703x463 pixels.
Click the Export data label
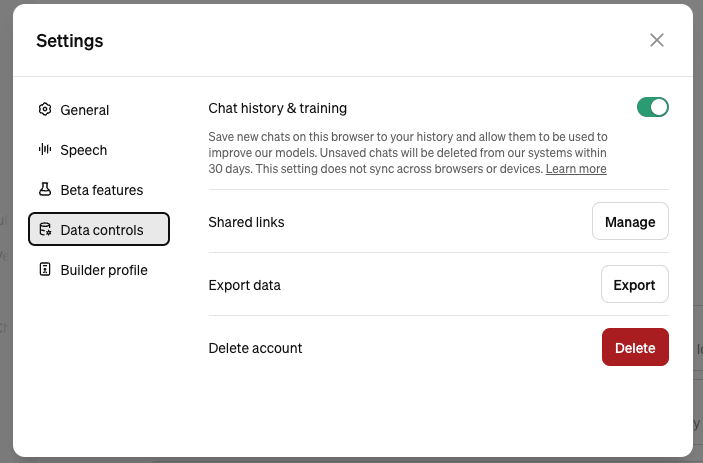tap(244, 285)
